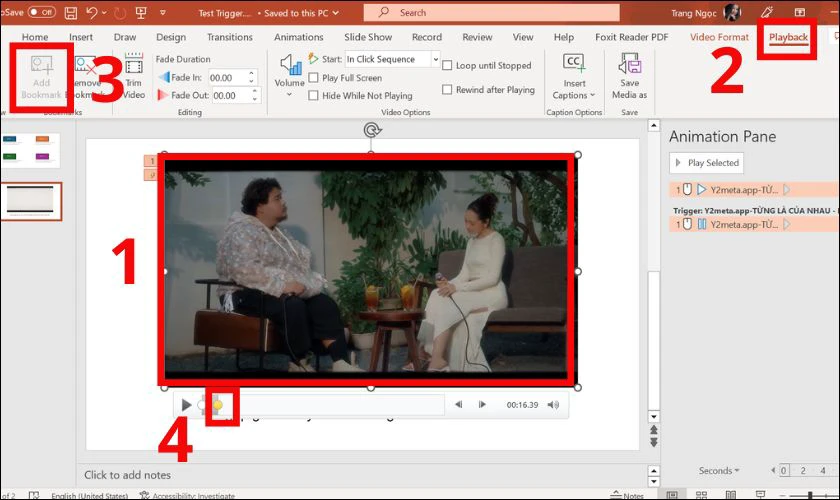Open the Animations tab

tap(298, 37)
